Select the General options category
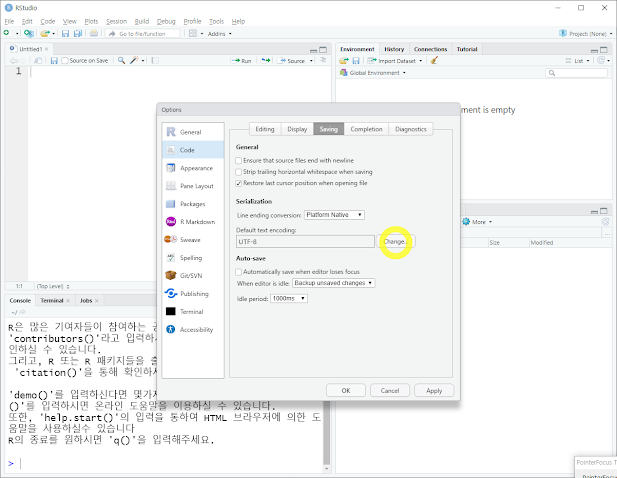The image size is (617, 478). click(193, 132)
